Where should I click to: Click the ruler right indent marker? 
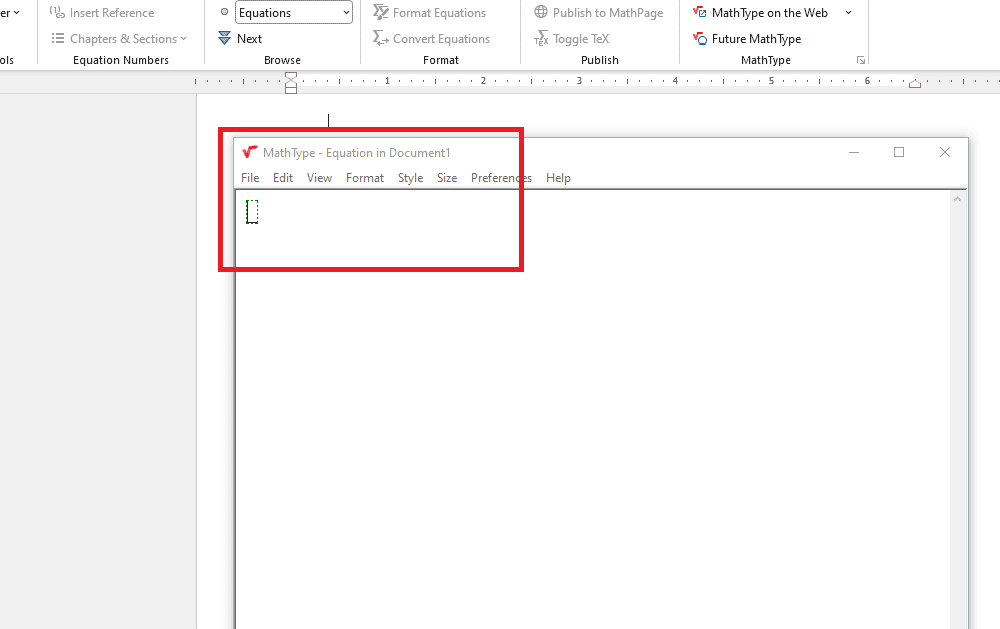click(x=915, y=84)
